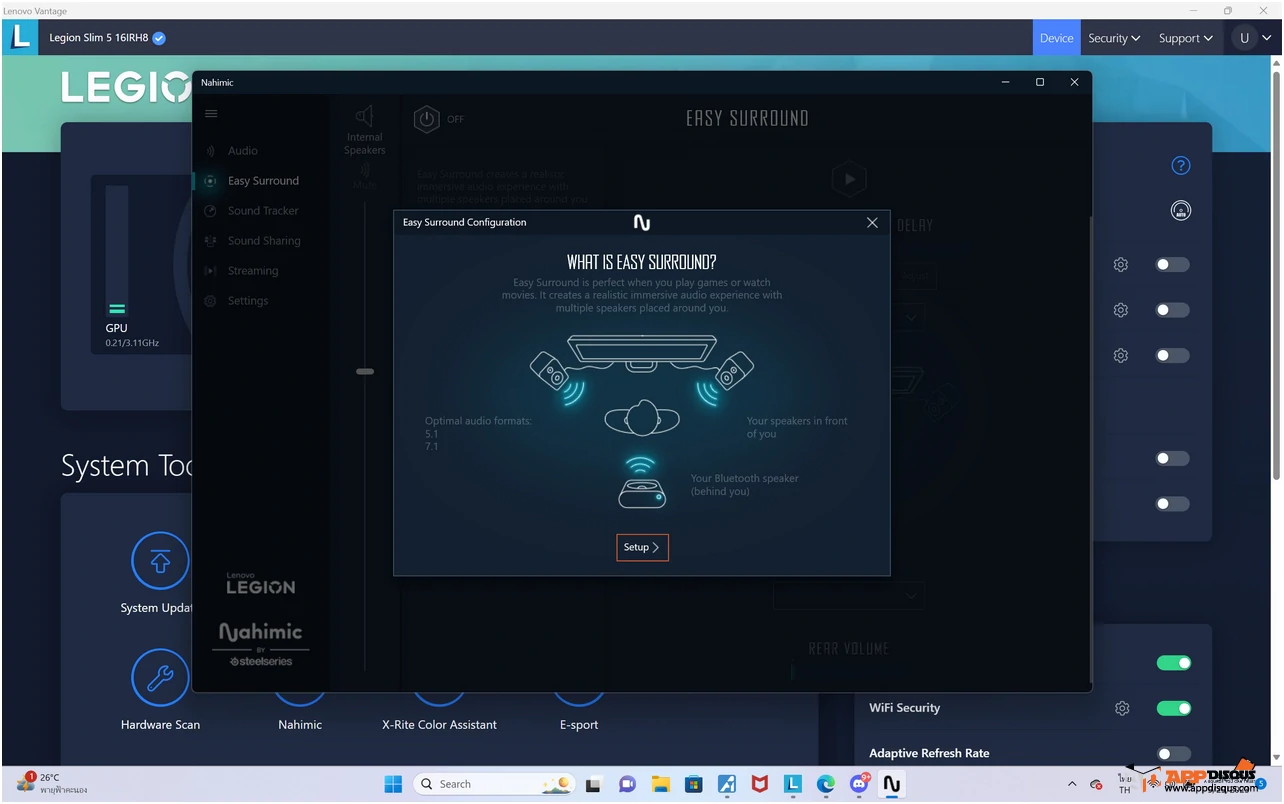Click the Nahimic logo atop the dialog
Image resolution: width=1284 pixels, height=804 pixels.
pos(642,222)
